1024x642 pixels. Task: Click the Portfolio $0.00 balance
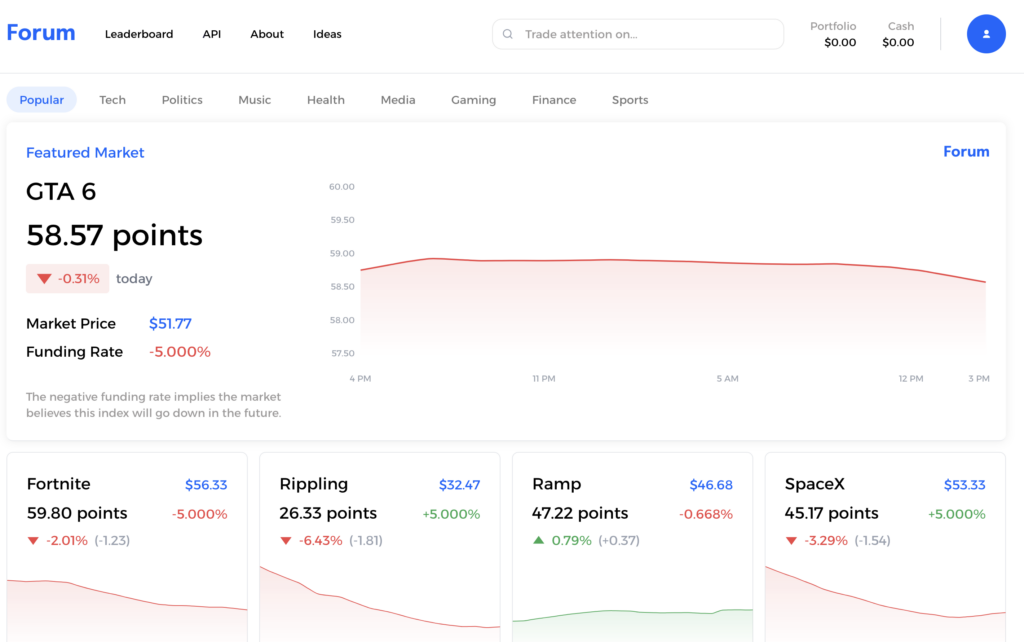[x=833, y=34]
